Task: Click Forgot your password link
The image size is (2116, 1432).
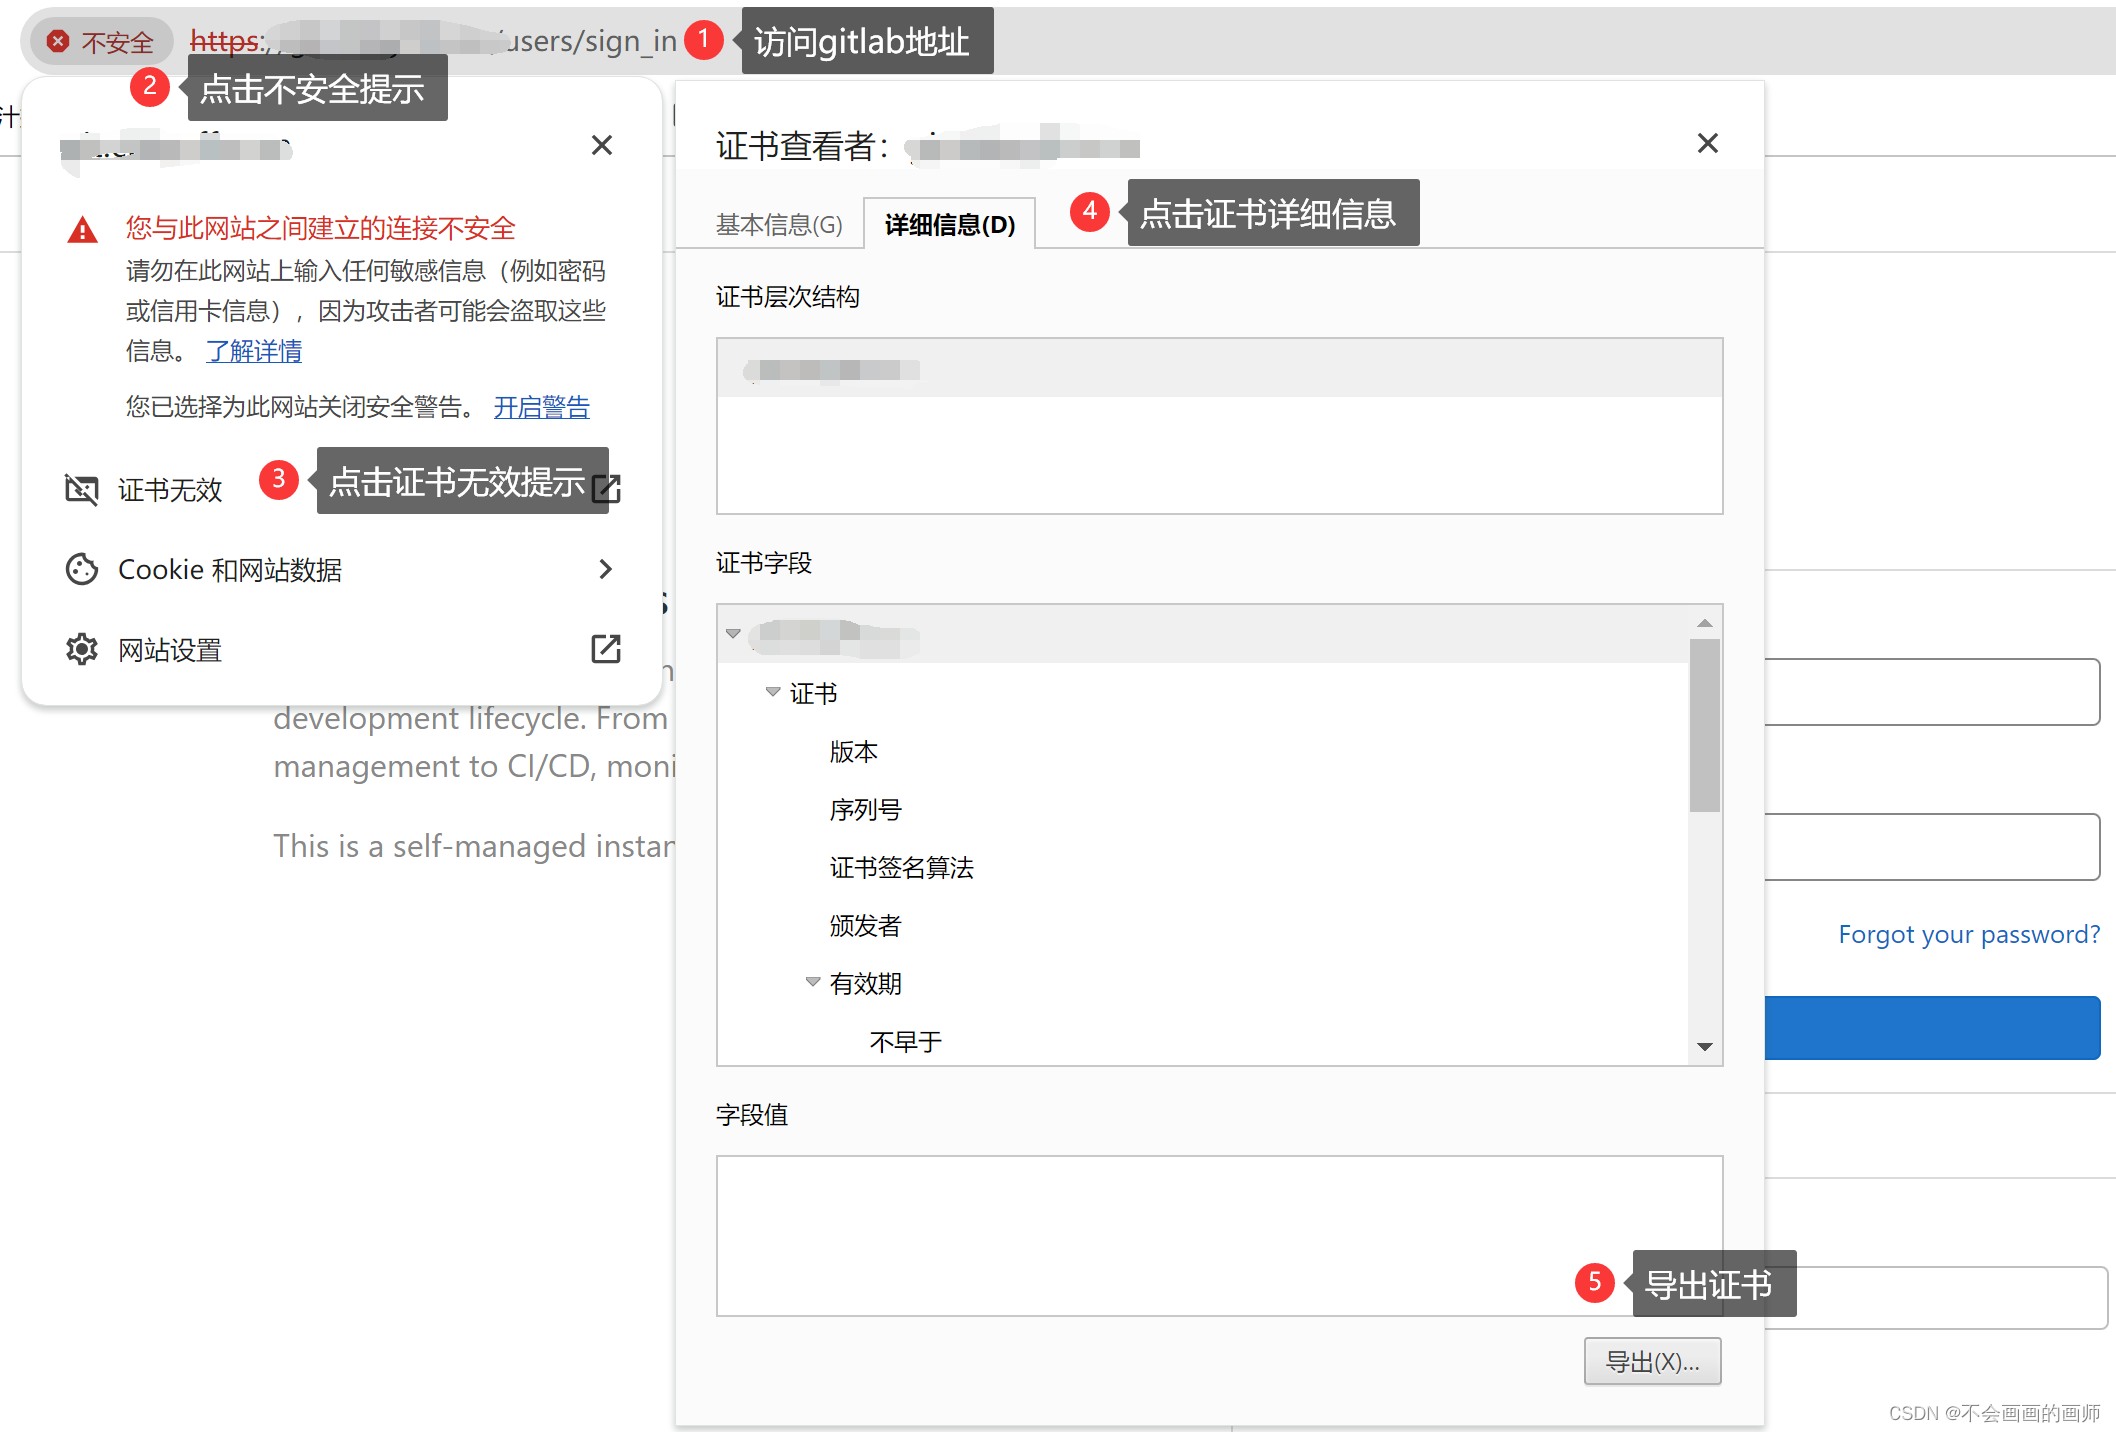Action: click(1968, 934)
